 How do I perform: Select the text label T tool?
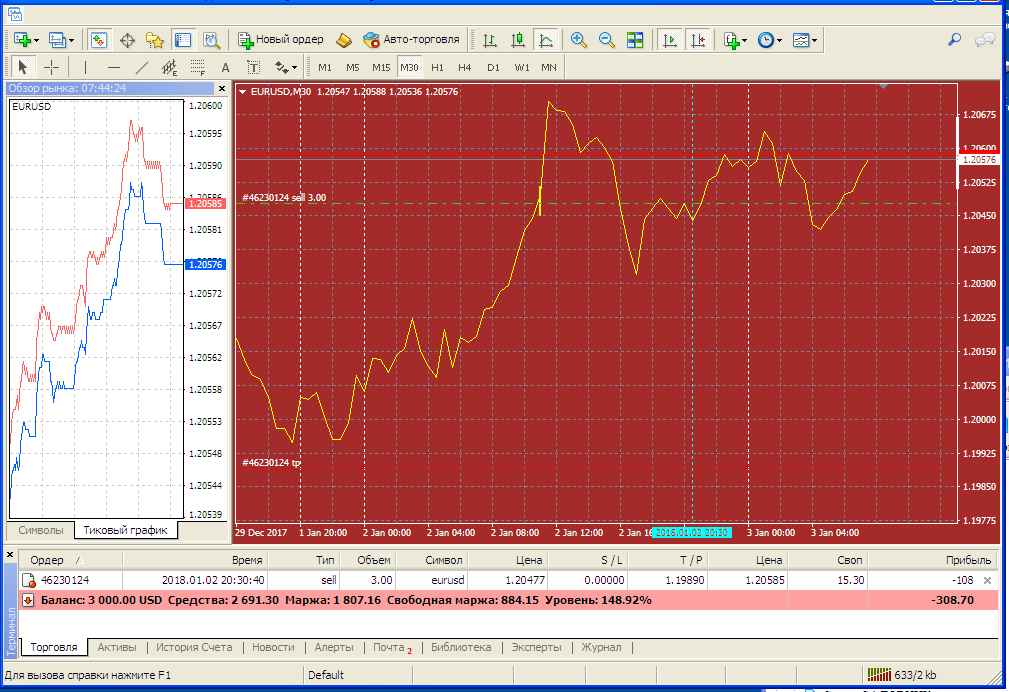click(254, 67)
